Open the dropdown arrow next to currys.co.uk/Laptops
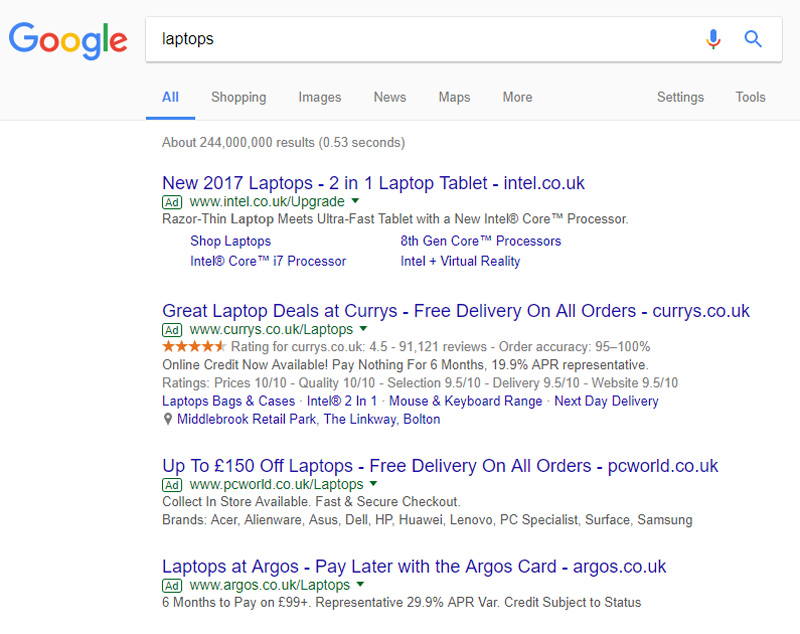 click(363, 329)
